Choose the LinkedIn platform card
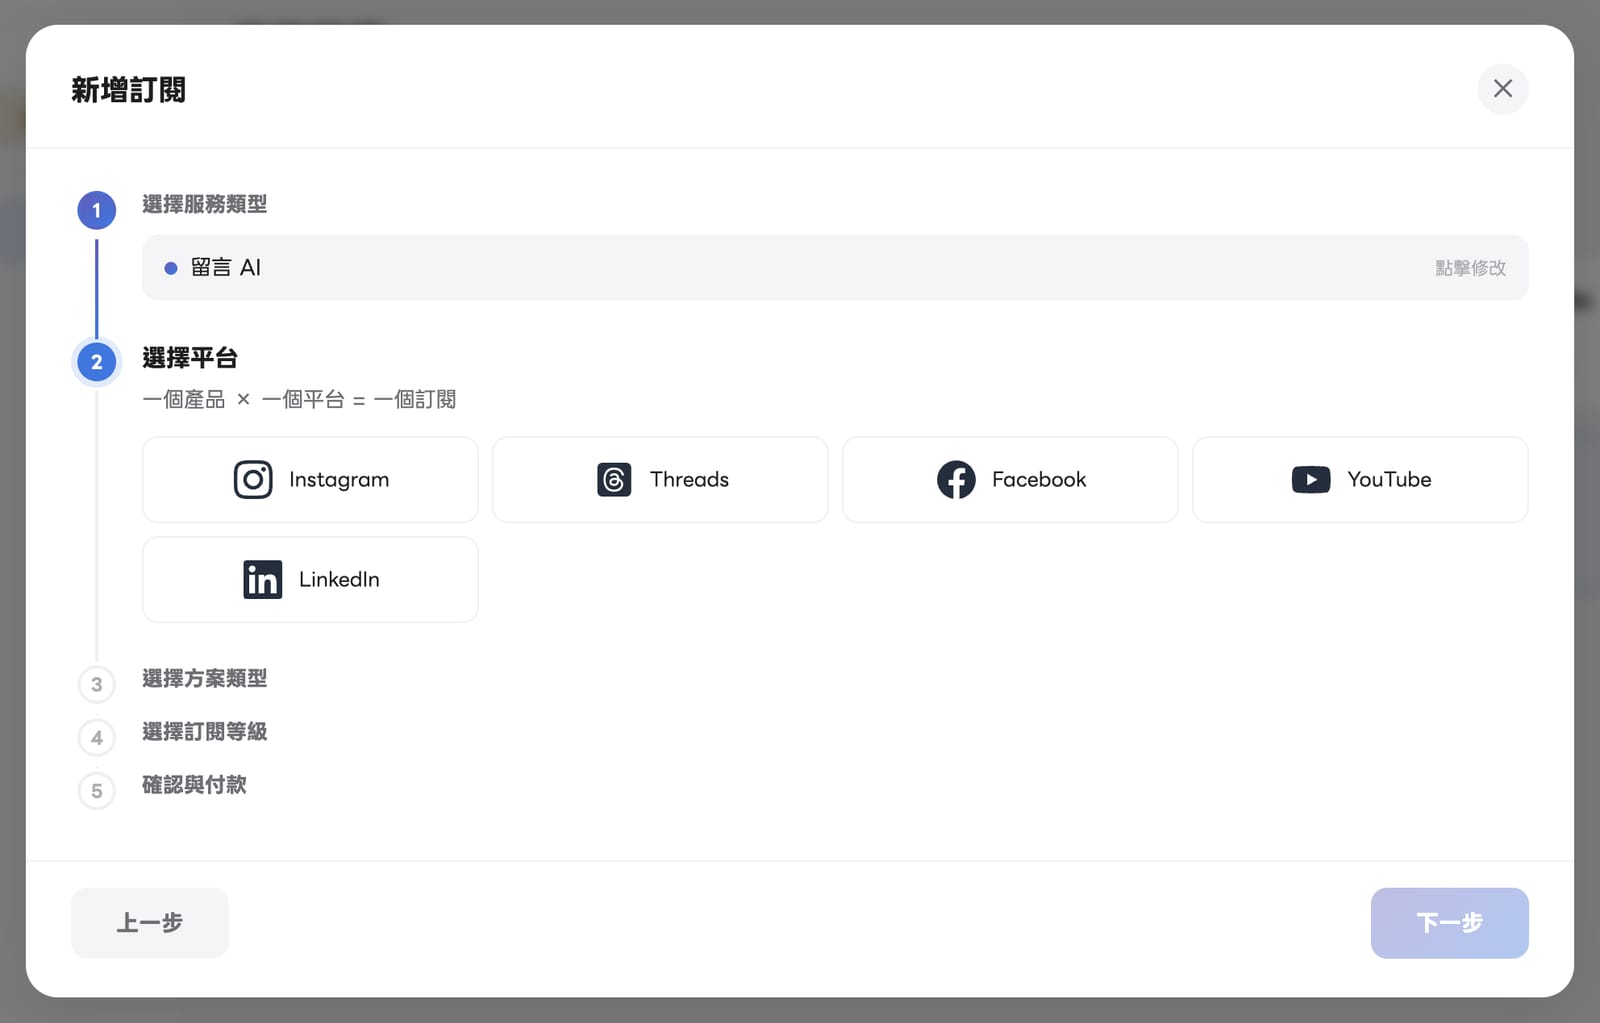Image resolution: width=1600 pixels, height=1023 pixels. 310,579
